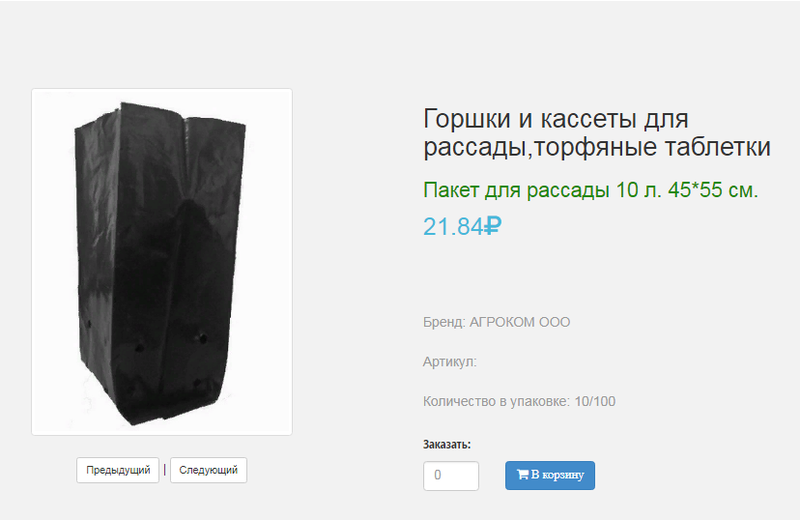Focus the order quantity input field

tap(451, 476)
